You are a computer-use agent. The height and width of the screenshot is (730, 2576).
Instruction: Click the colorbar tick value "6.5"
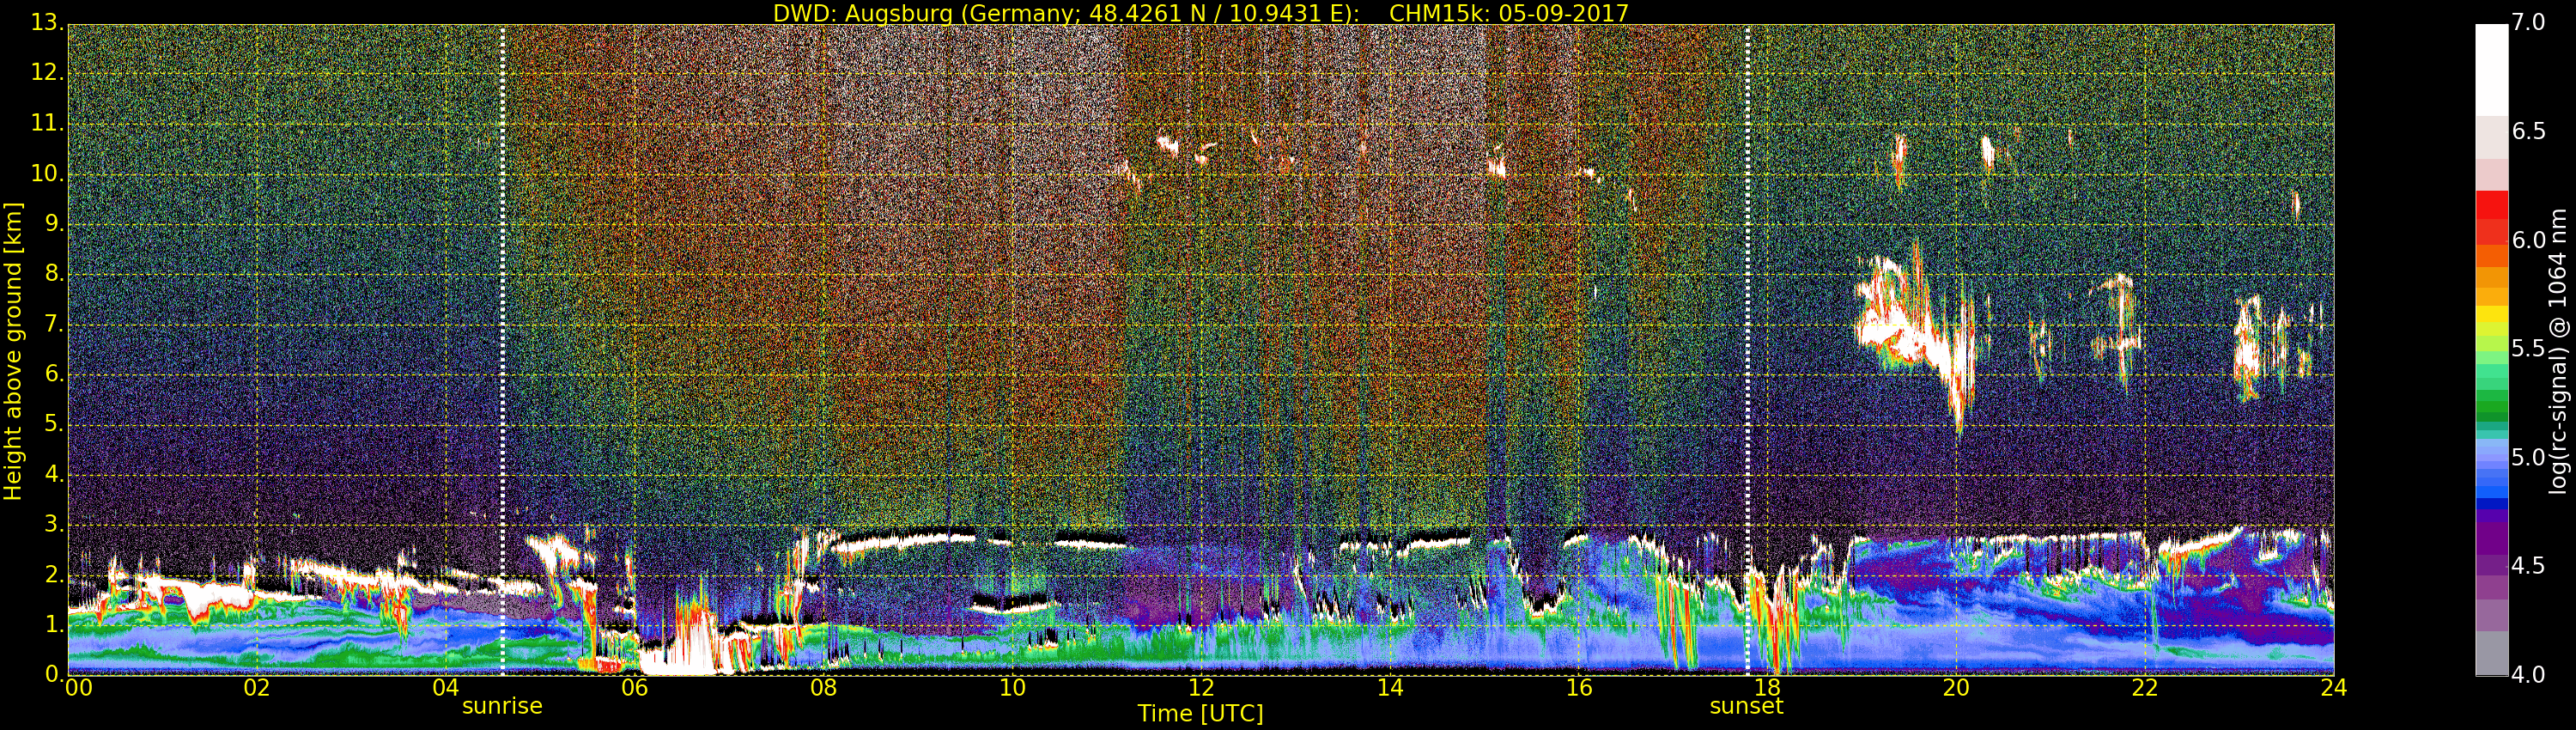click(x=2529, y=132)
